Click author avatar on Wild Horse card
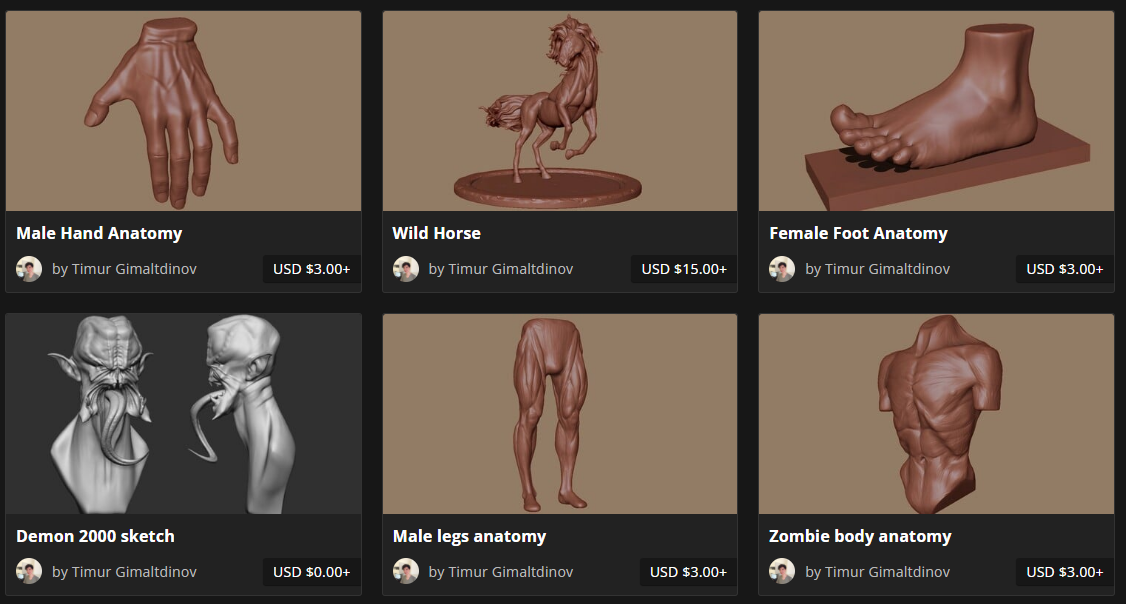 (406, 269)
